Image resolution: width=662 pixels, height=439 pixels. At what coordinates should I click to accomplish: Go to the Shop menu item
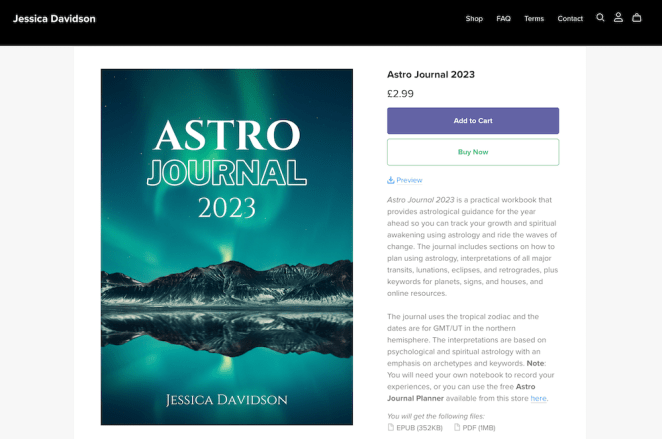[x=474, y=19]
